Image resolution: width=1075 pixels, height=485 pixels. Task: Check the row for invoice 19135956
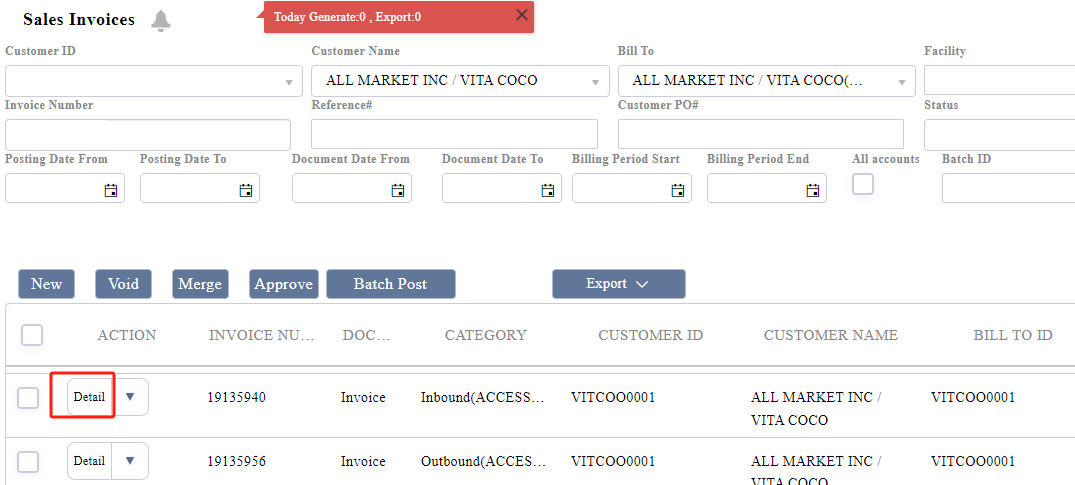pos(29,462)
